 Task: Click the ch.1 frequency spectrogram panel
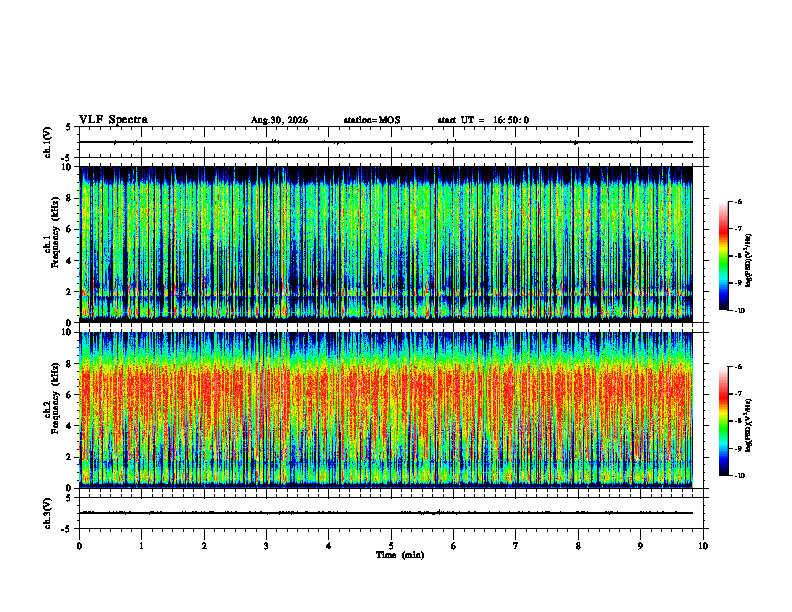(x=386, y=244)
